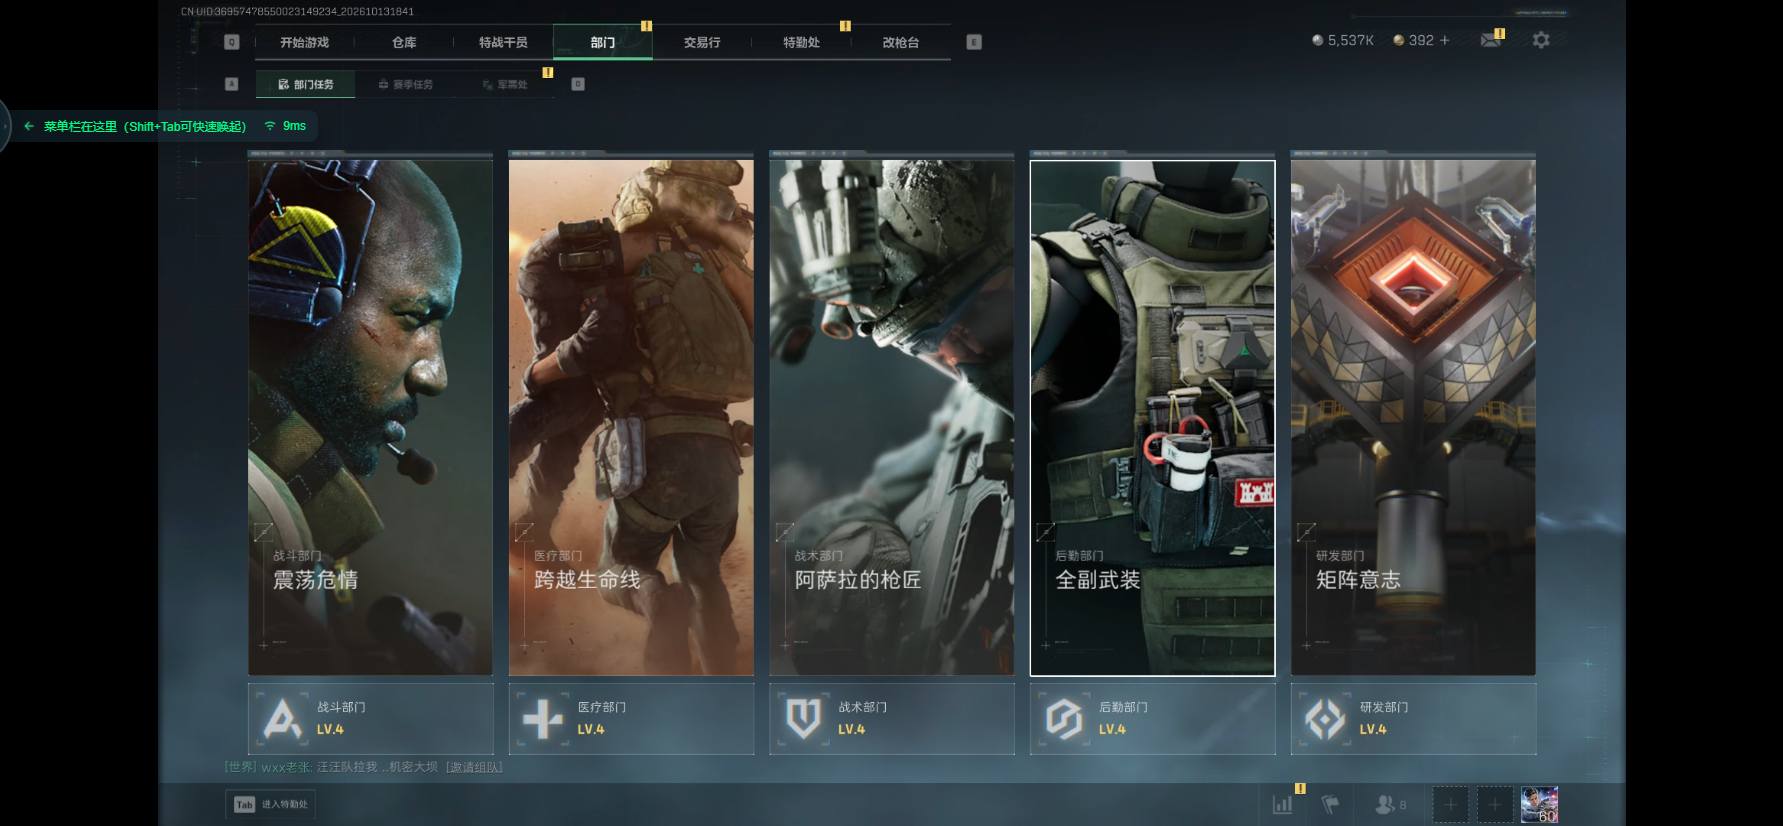
Task: Open the 赛季任务 sub-tab
Action: (405, 85)
